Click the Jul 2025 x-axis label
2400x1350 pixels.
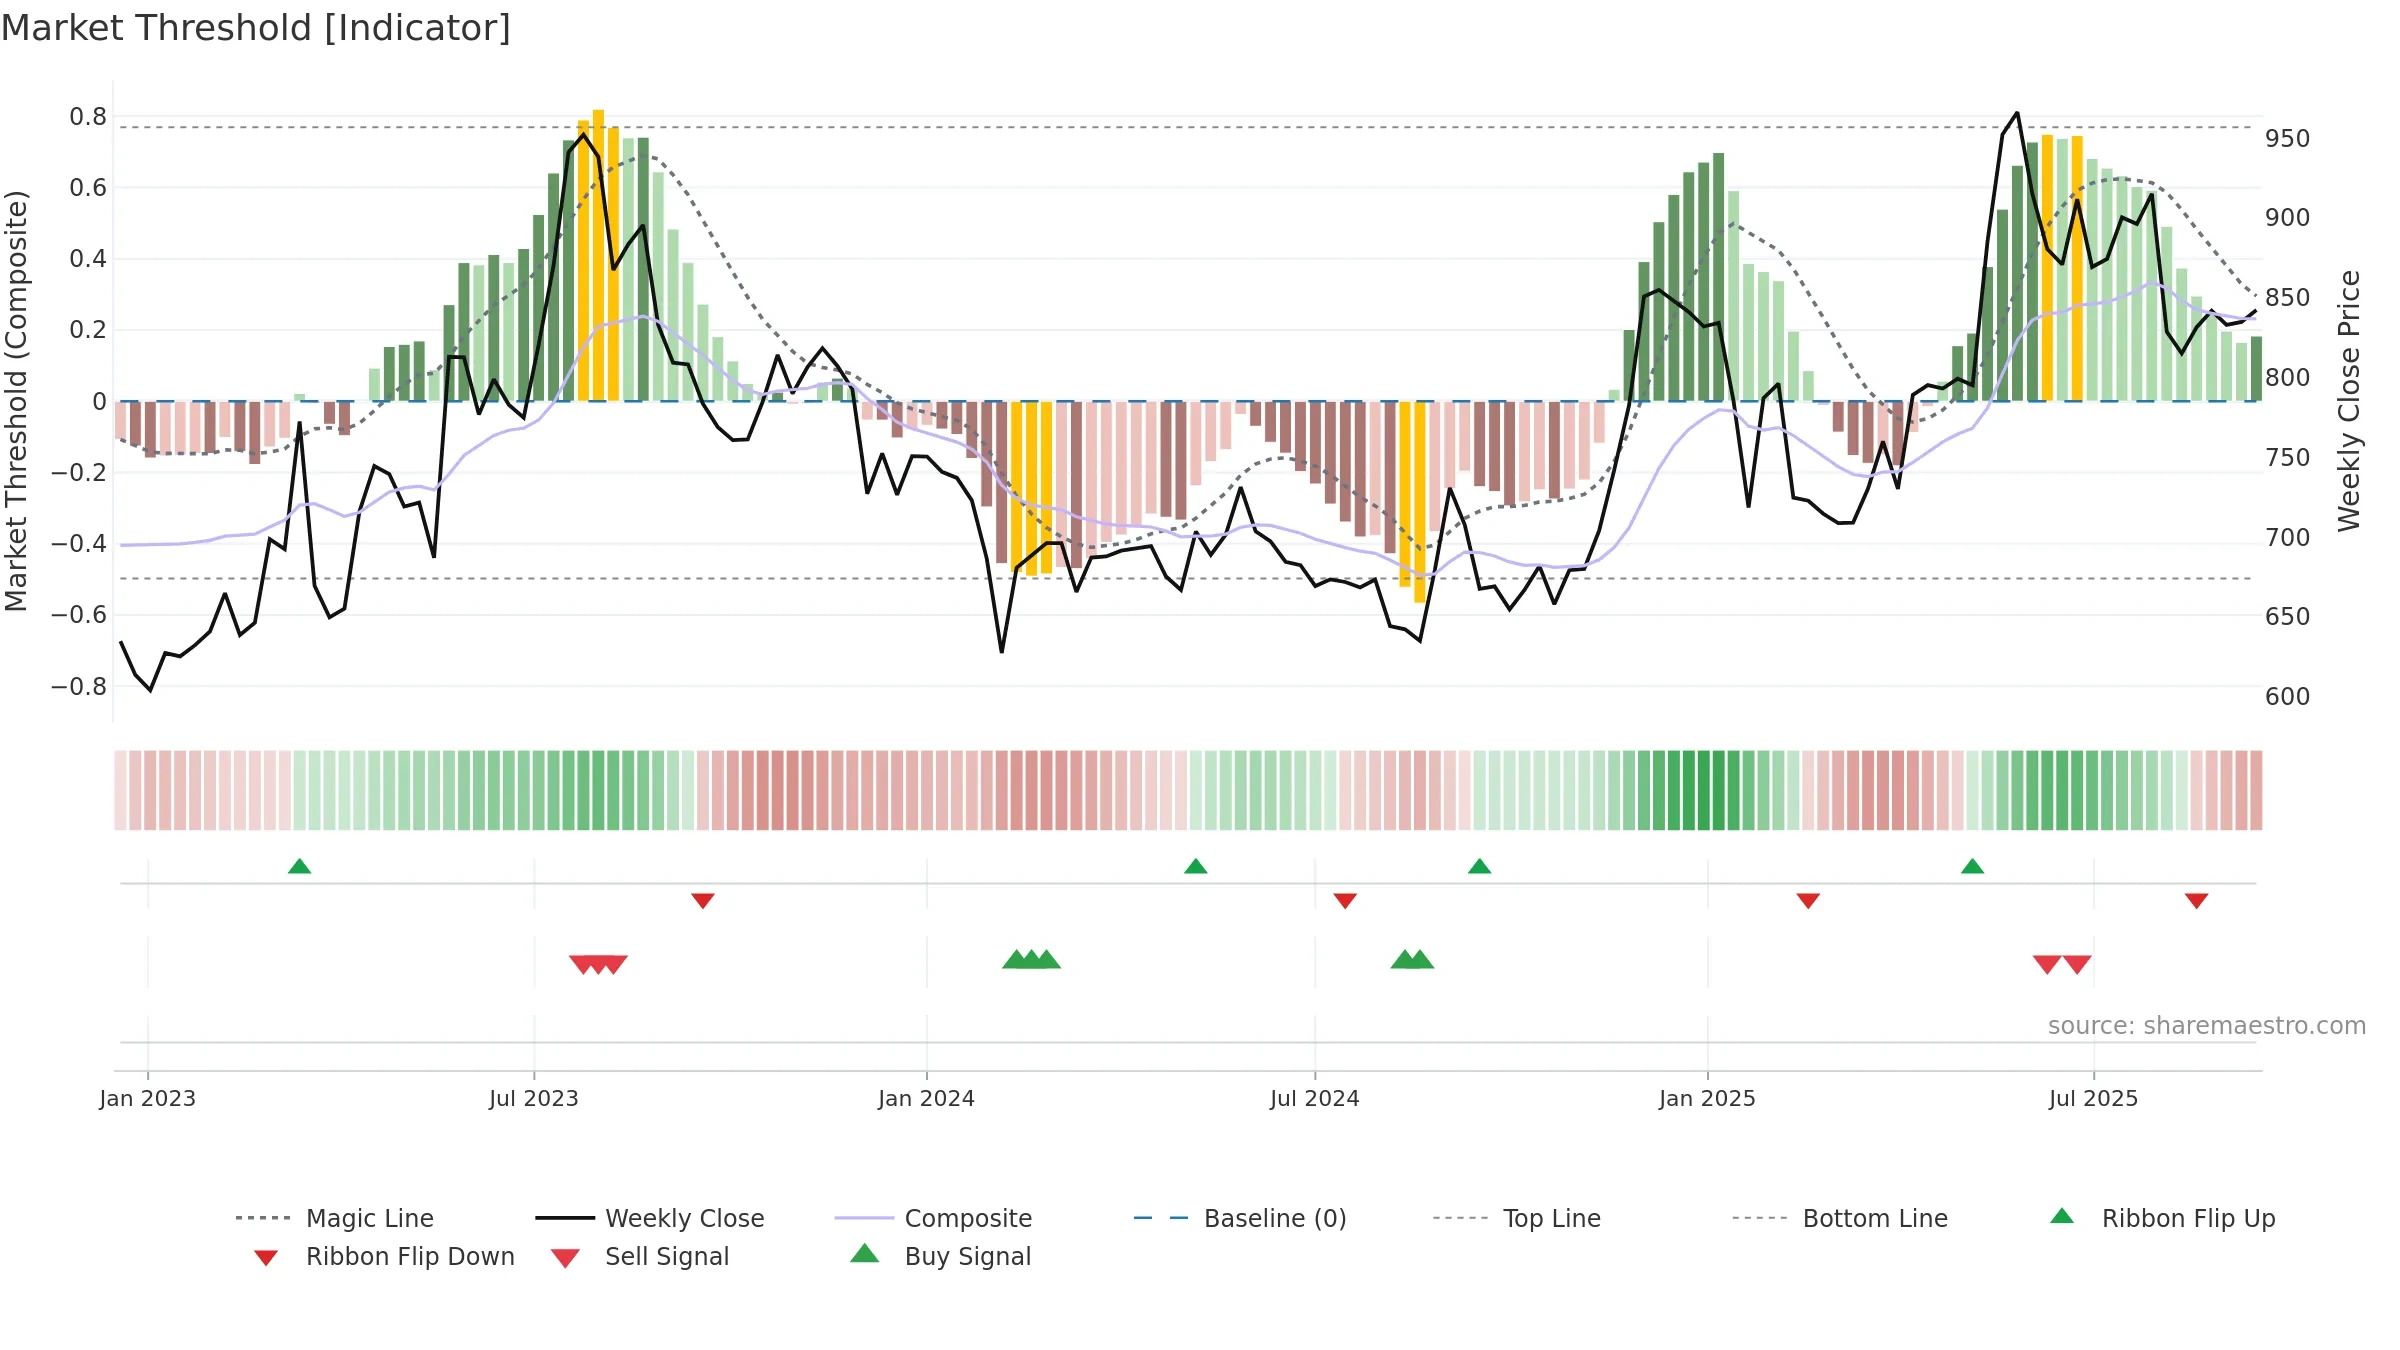pos(2093,1098)
